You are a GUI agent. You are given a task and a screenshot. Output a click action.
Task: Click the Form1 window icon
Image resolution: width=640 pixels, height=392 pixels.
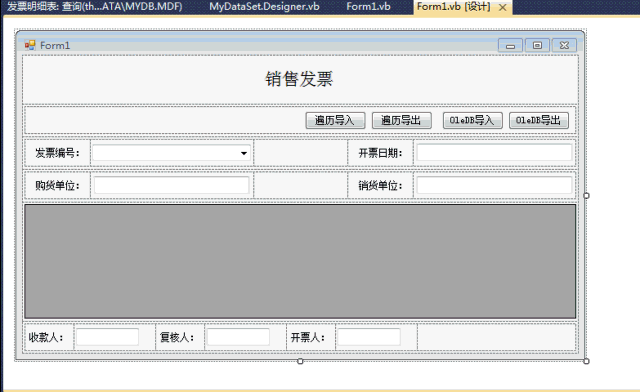pos(30,45)
